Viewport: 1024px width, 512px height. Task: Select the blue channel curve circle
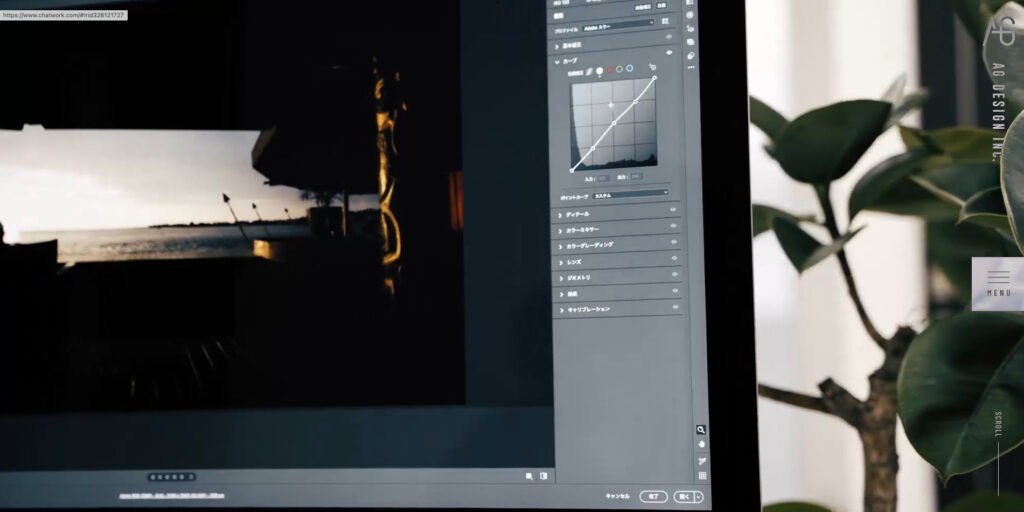pyautogui.click(x=629, y=69)
